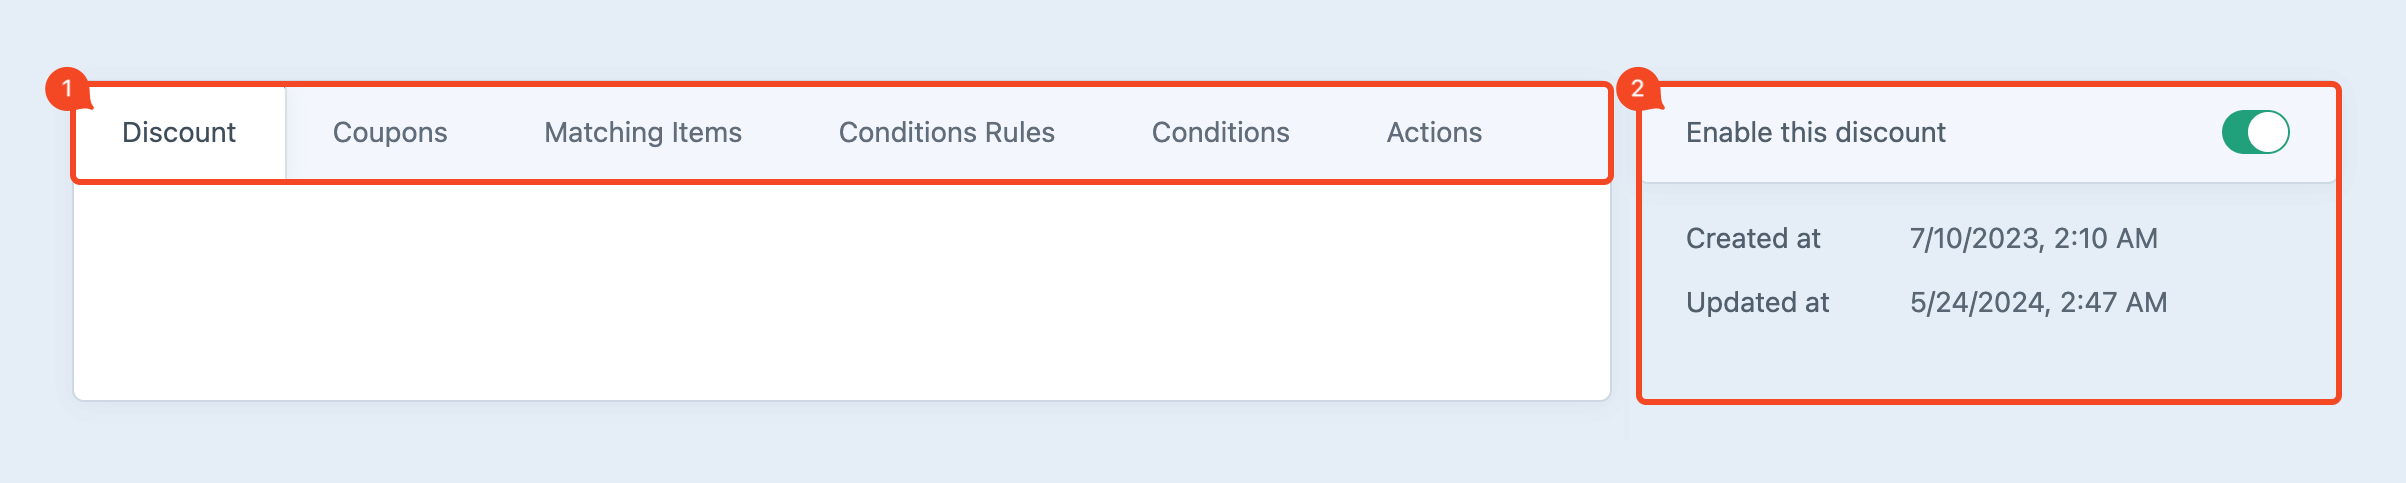Click the "Enable this discount" label text

(1815, 133)
